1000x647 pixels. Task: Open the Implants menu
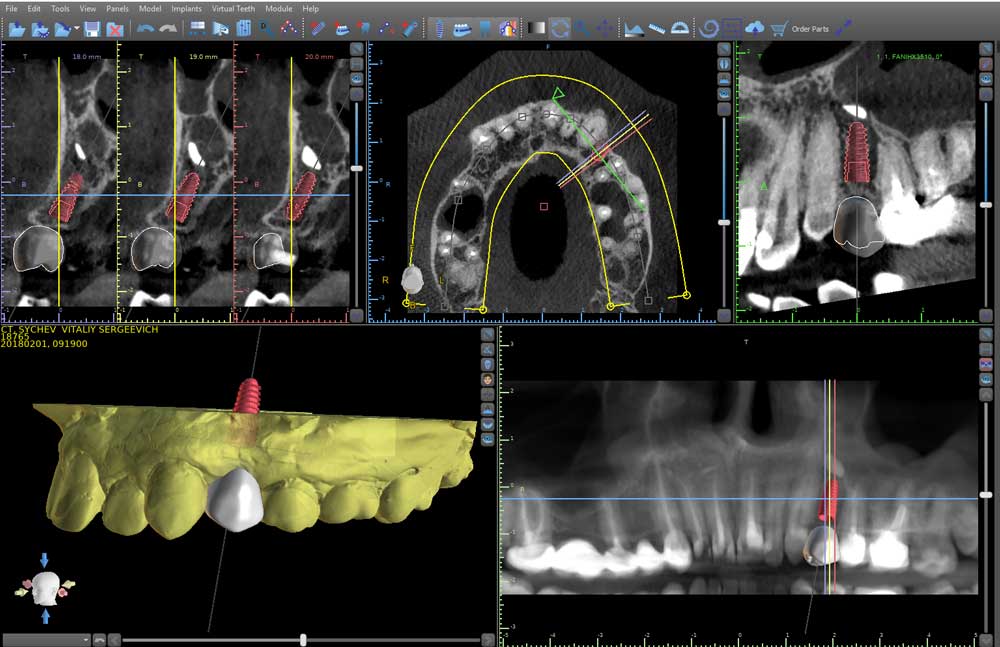[186, 8]
